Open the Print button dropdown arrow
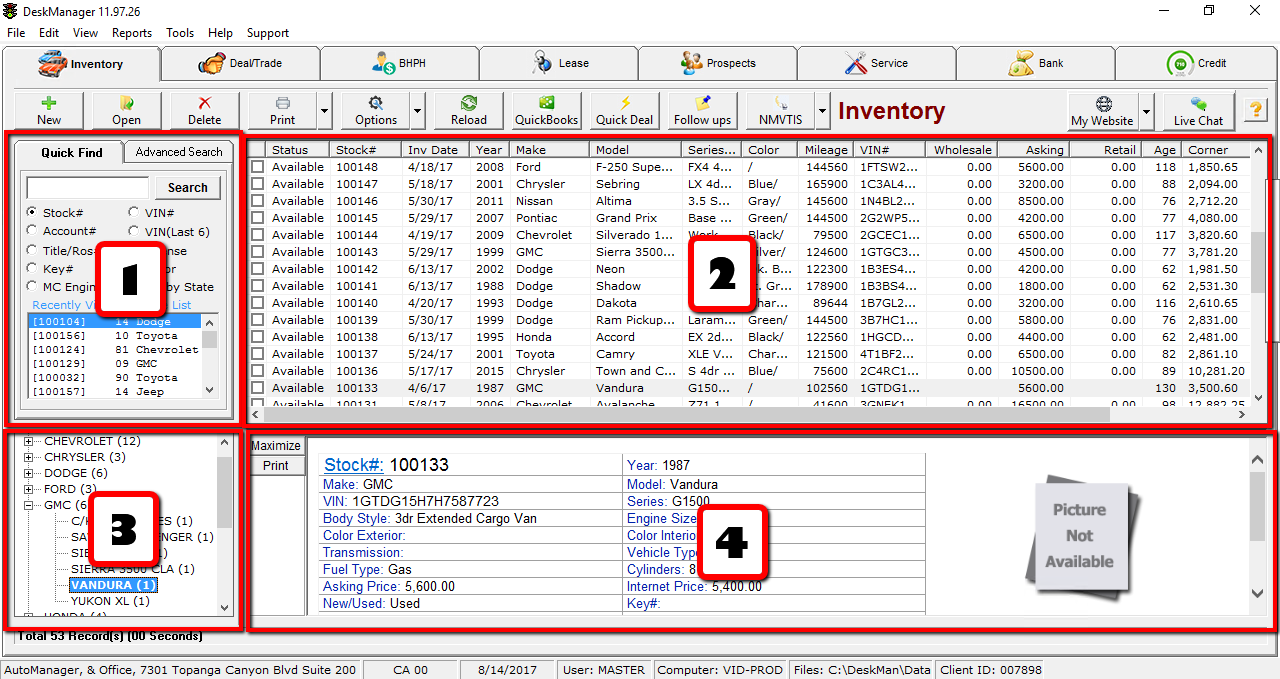The image size is (1280, 679). 324,111
